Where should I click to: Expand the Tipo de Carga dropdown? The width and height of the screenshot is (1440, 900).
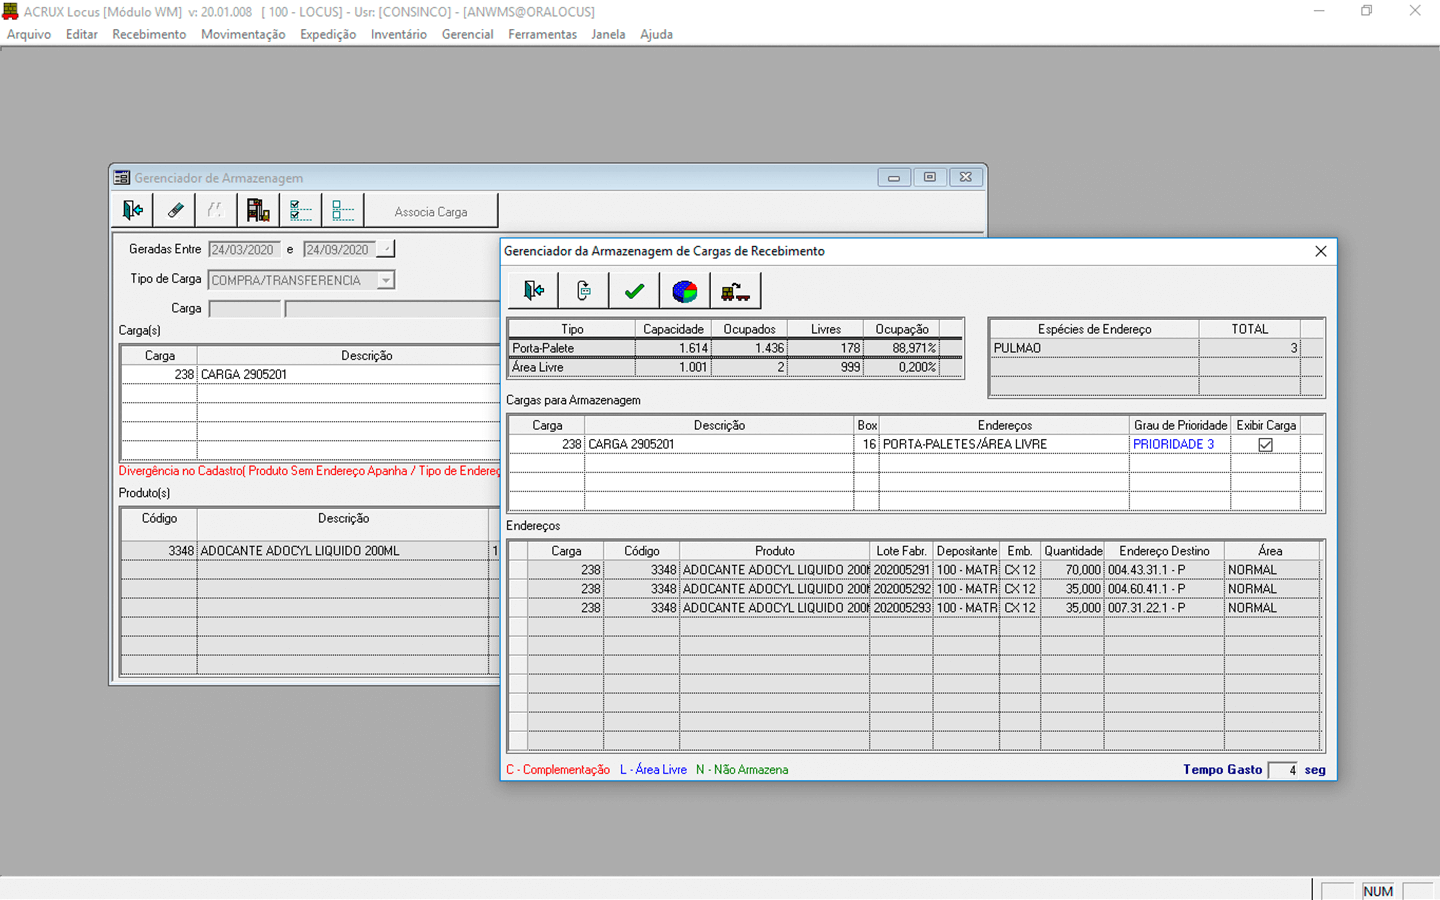click(x=385, y=281)
